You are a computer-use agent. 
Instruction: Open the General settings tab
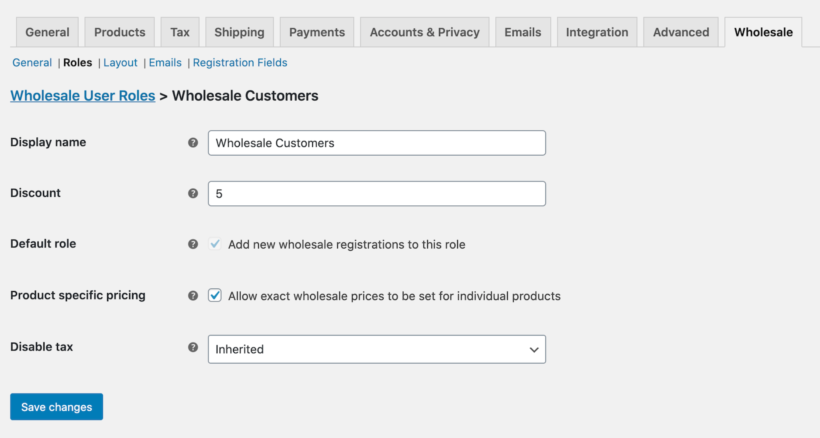coord(47,32)
